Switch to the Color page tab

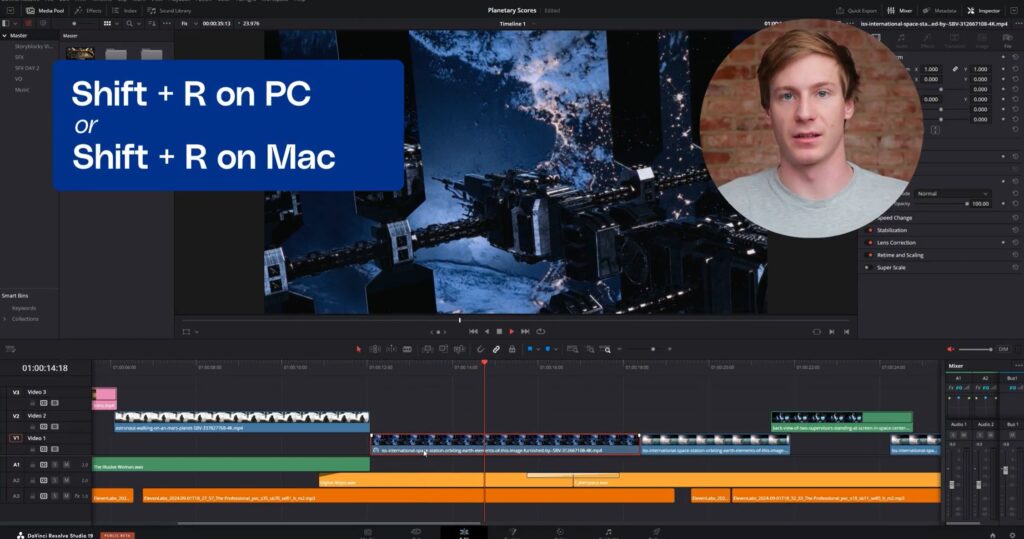[x=560, y=532]
